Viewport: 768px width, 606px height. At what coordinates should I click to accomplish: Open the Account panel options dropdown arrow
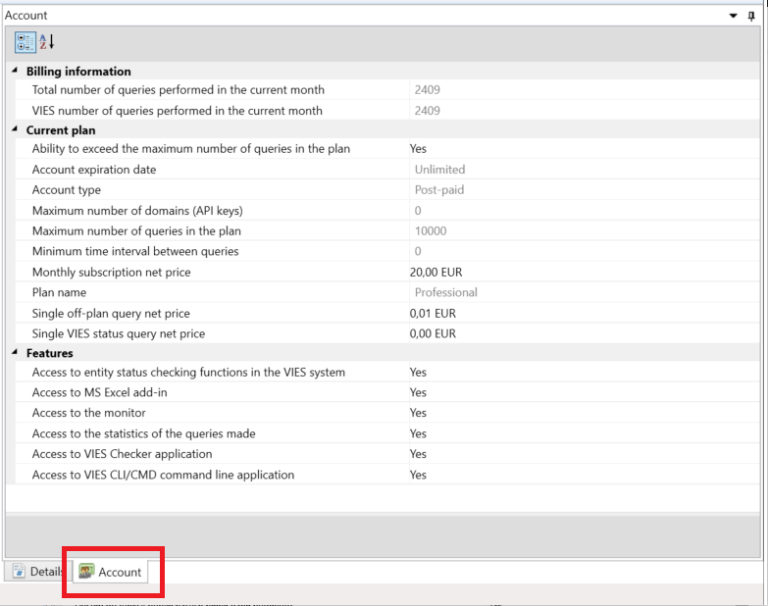click(734, 16)
